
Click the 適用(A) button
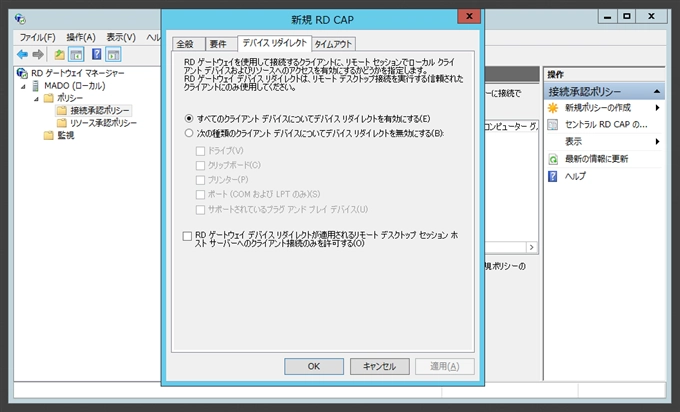point(445,366)
